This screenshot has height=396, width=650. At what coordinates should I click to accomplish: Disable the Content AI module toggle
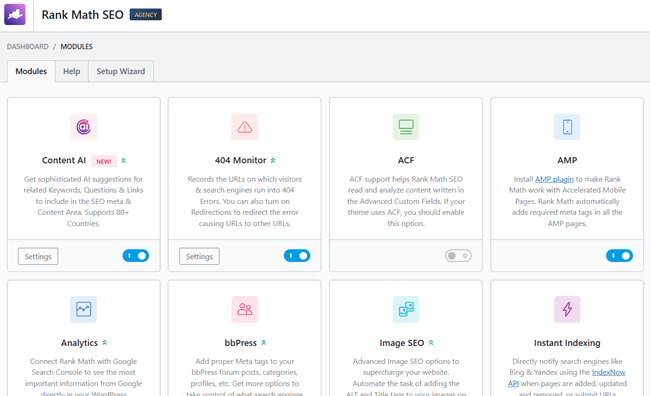point(136,255)
